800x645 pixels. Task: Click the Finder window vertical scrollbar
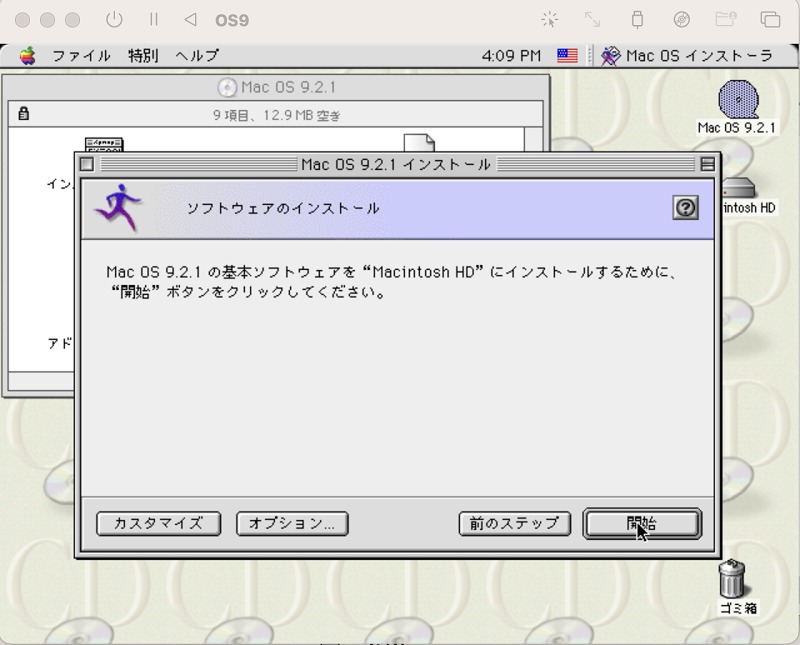[x=534, y=139]
